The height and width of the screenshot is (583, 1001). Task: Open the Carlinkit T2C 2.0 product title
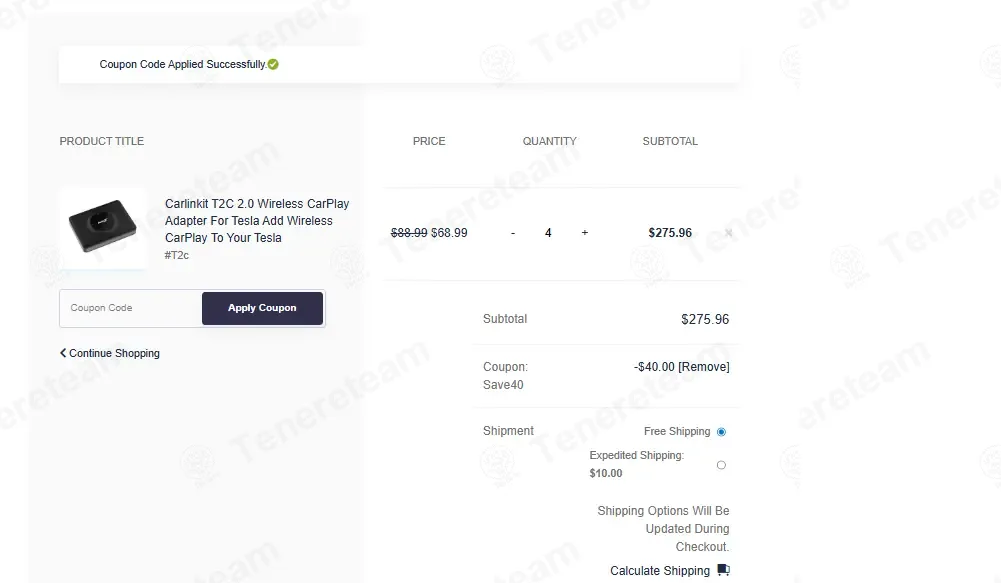(257, 220)
